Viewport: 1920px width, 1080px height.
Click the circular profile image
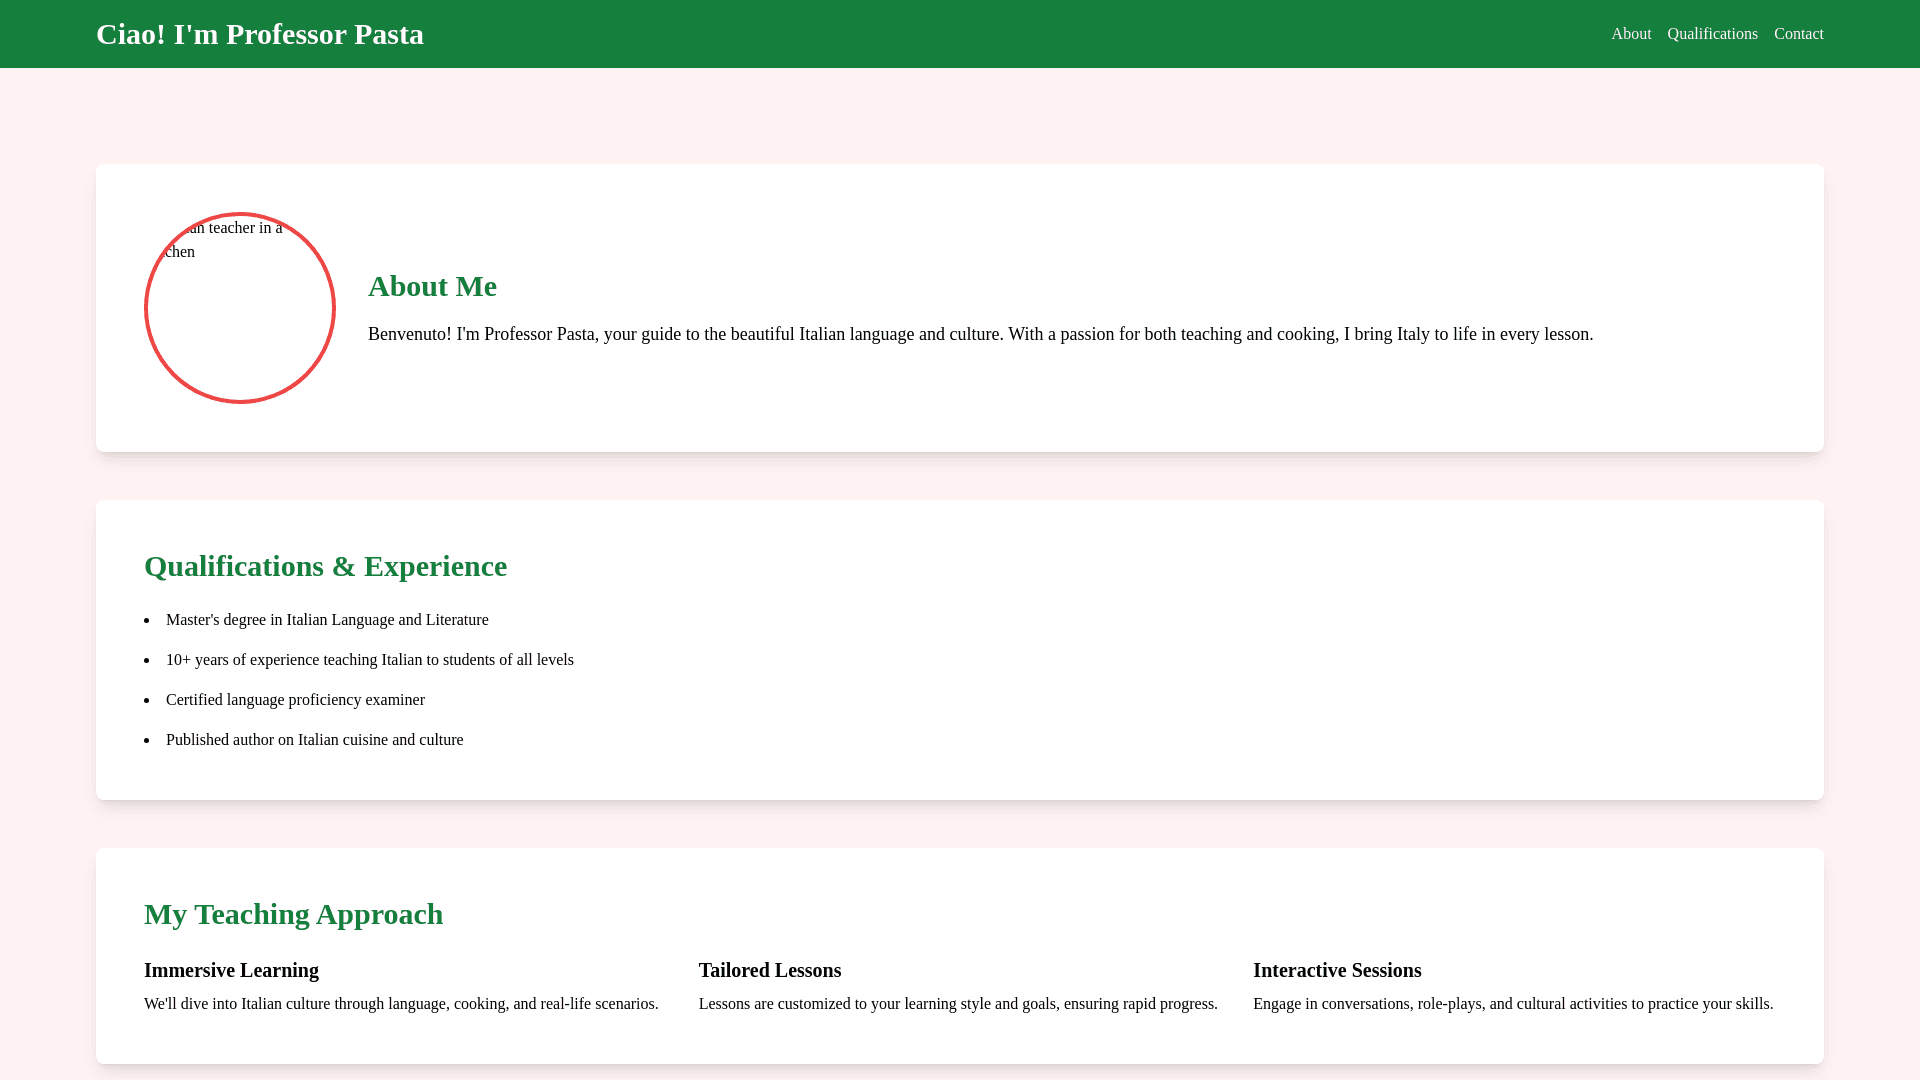pyautogui.click(x=240, y=308)
